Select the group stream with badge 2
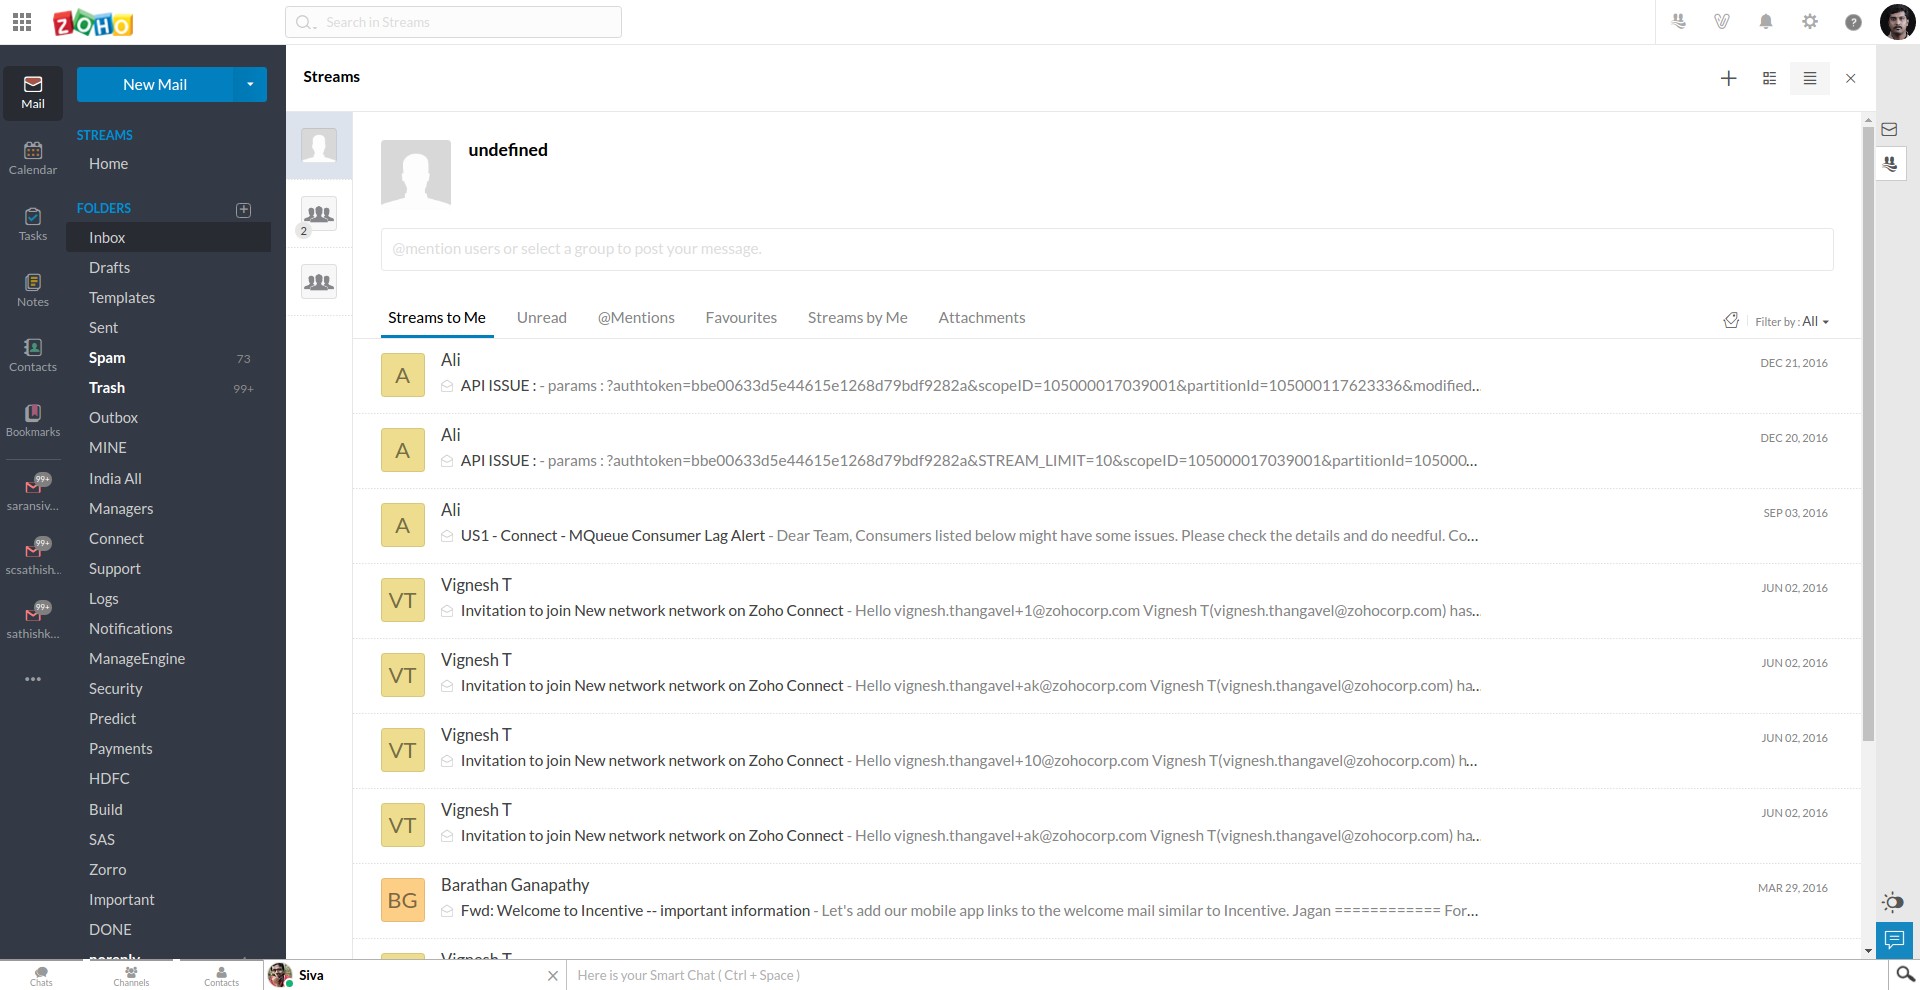The height and width of the screenshot is (990, 1920). [x=319, y=214]
